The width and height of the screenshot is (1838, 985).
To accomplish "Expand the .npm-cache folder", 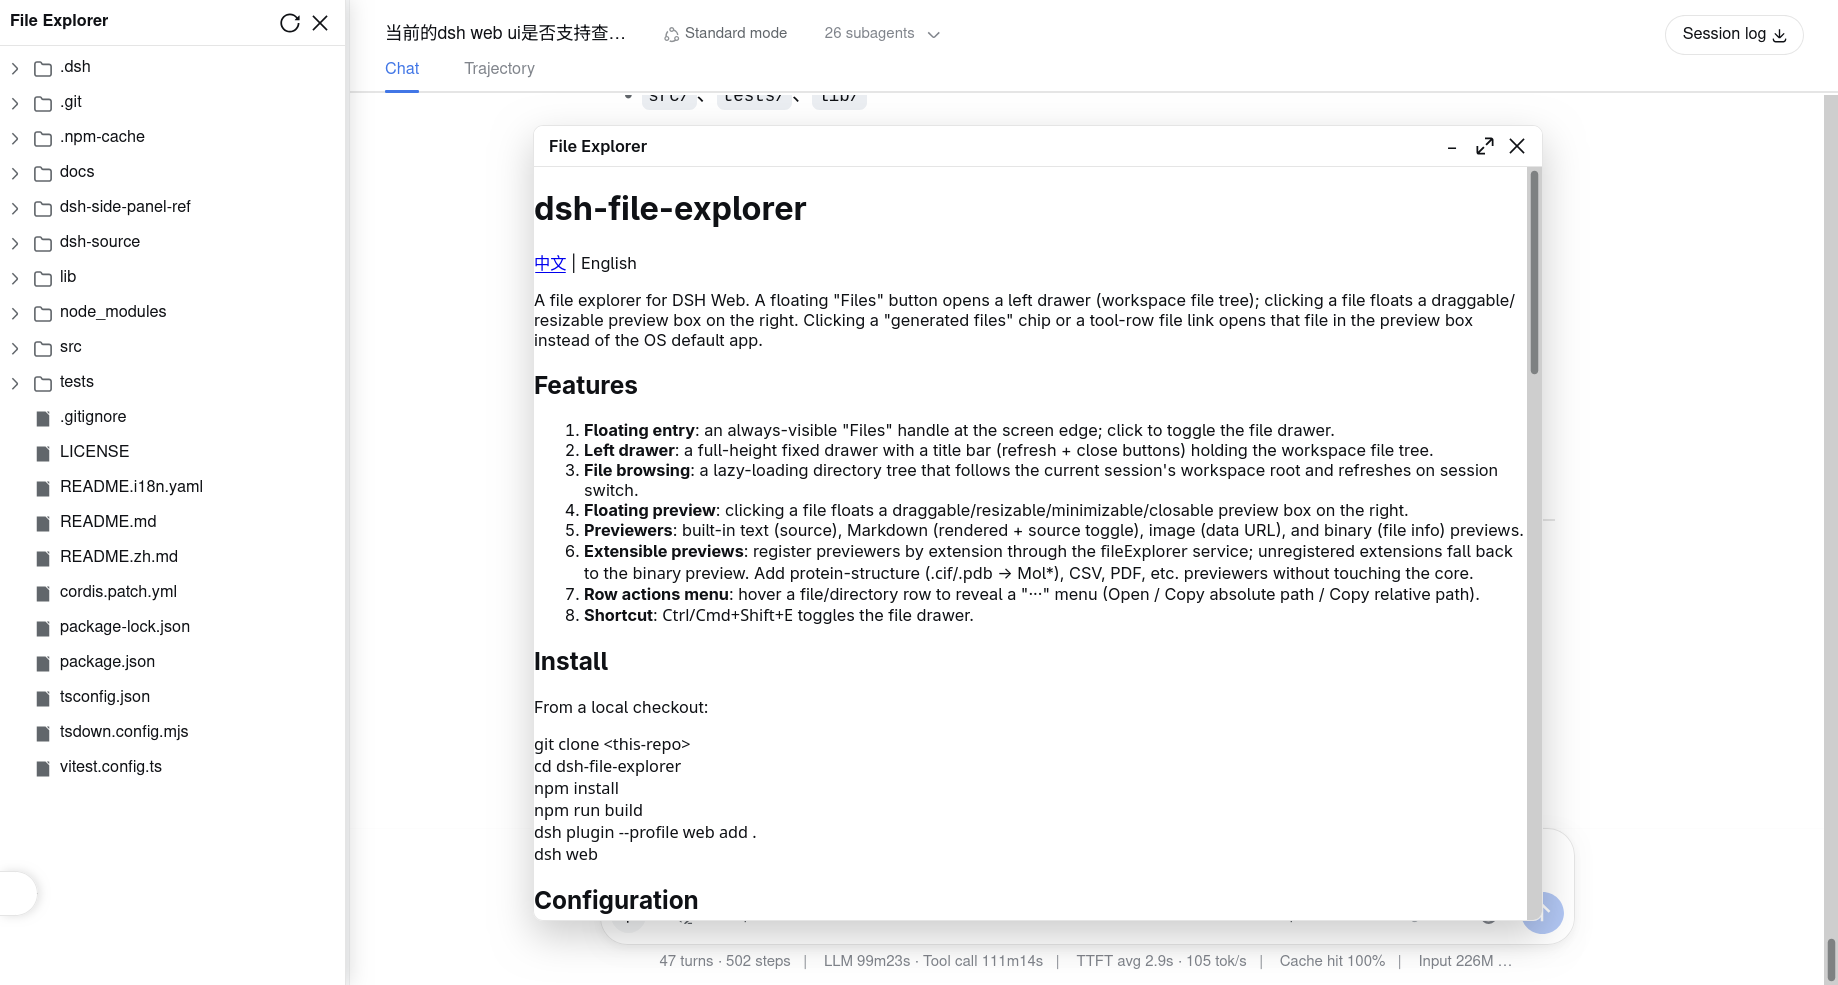I will (15, 138).
